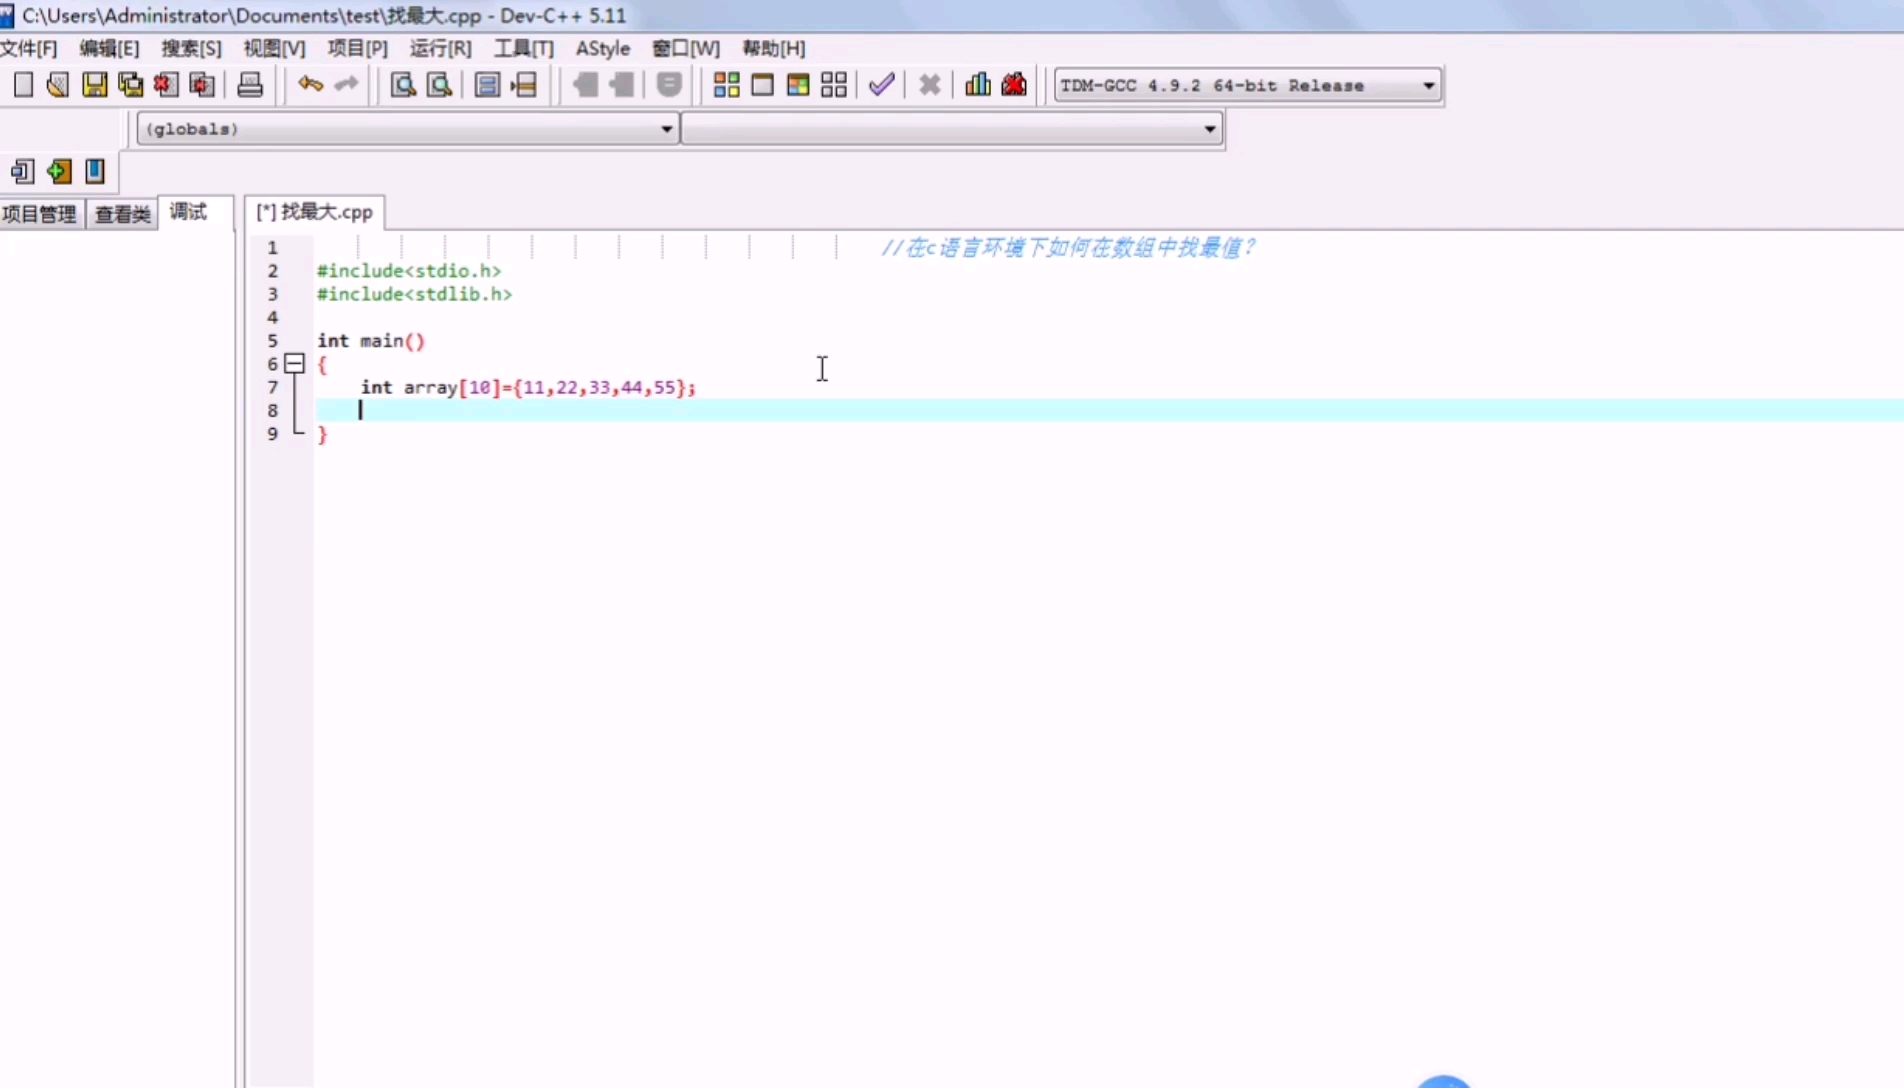Switch to the 项目管理 panel tab

(39, 214)
